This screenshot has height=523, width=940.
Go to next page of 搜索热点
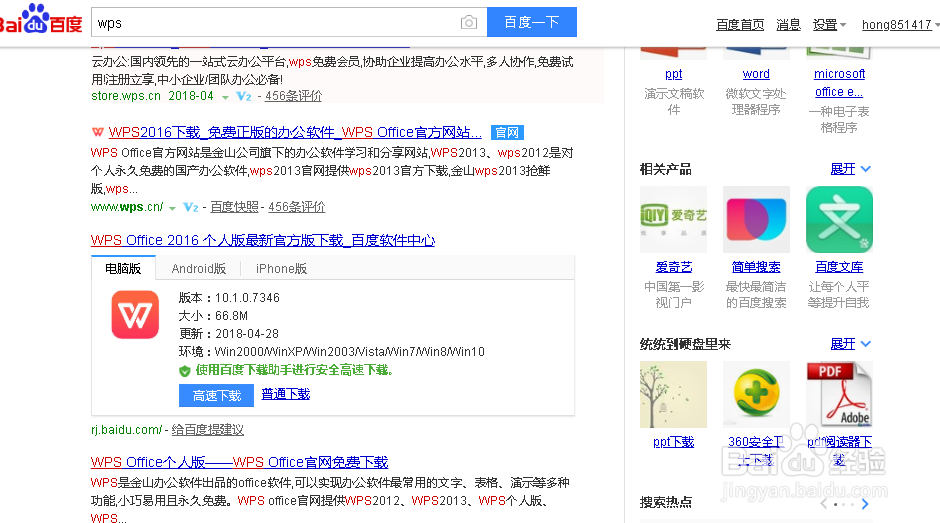864,504
